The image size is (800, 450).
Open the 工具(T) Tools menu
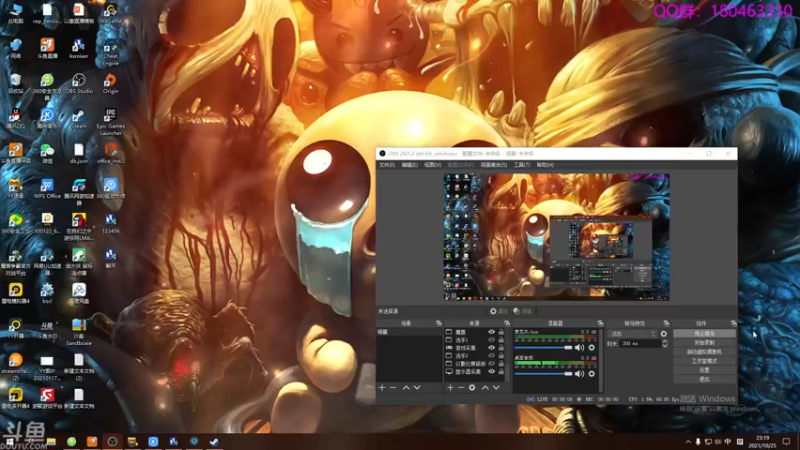tap(521, 165)
